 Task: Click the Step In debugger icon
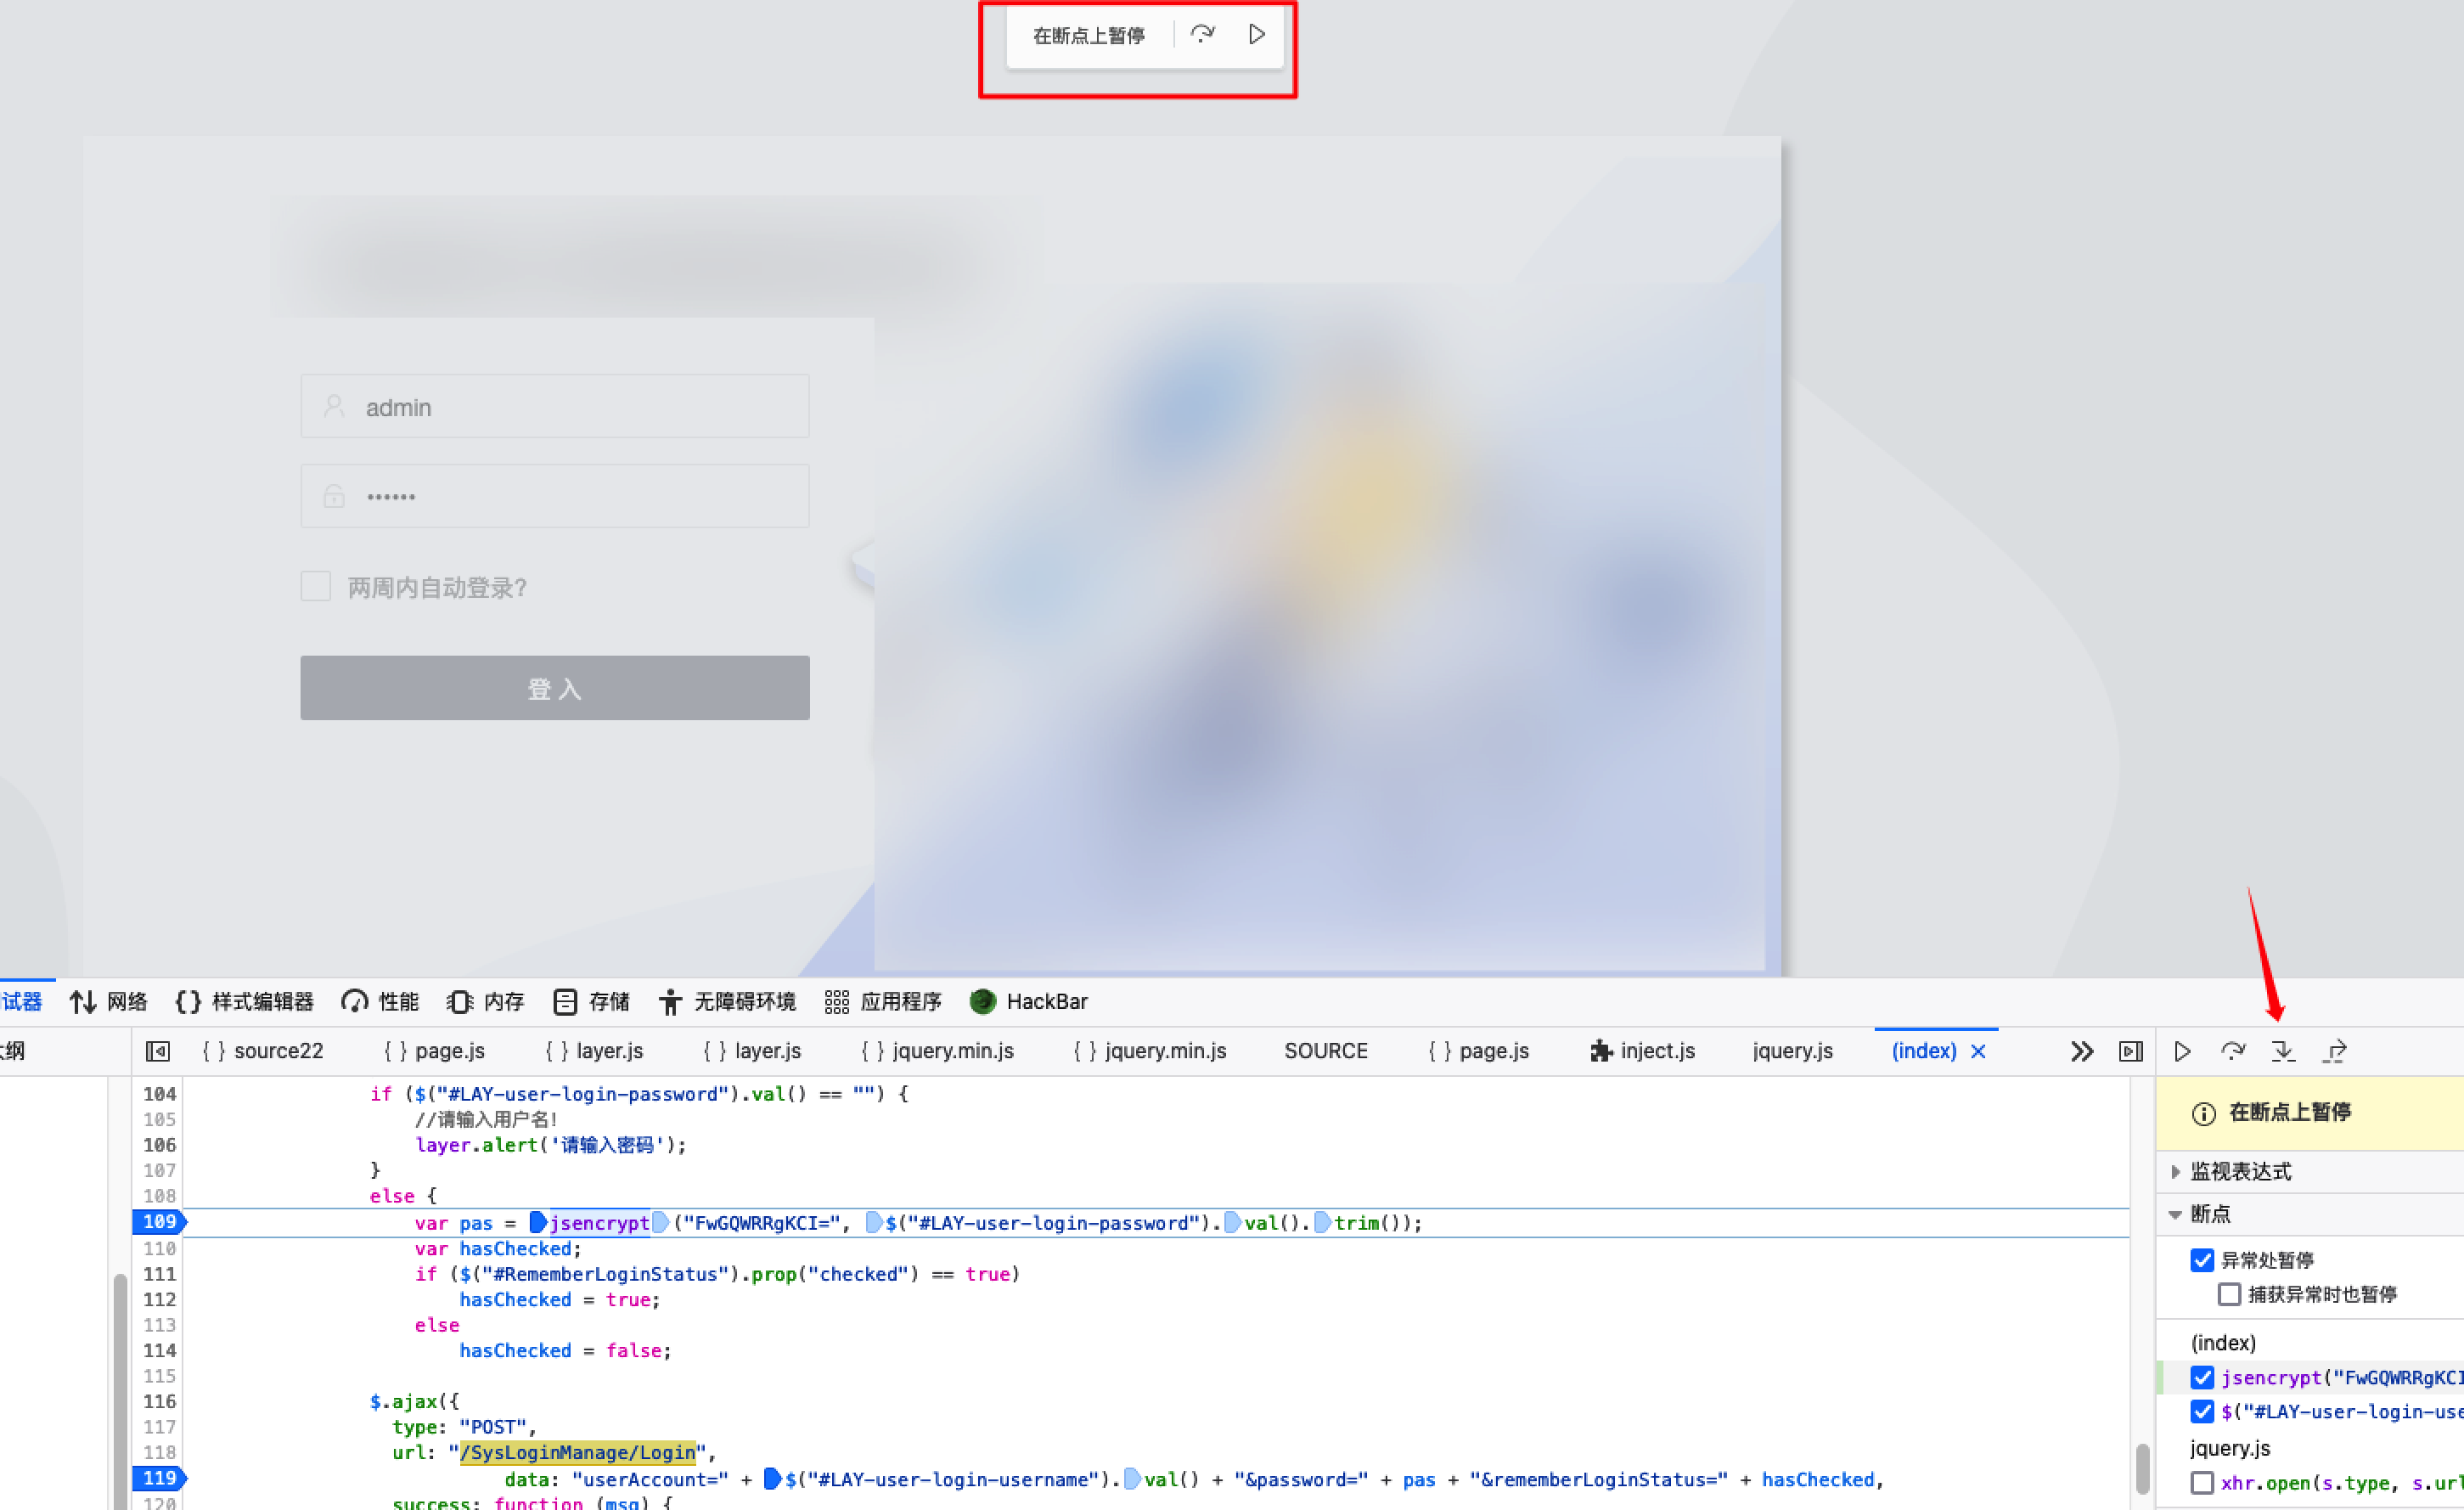click(x=2283, y=1051)
